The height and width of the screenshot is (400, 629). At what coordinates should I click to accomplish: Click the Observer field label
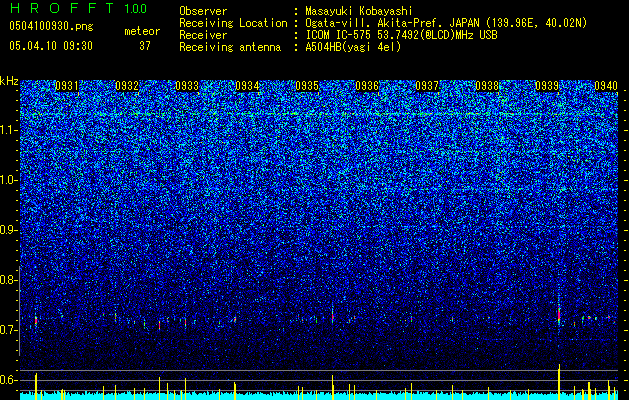[x=203, y=11]
